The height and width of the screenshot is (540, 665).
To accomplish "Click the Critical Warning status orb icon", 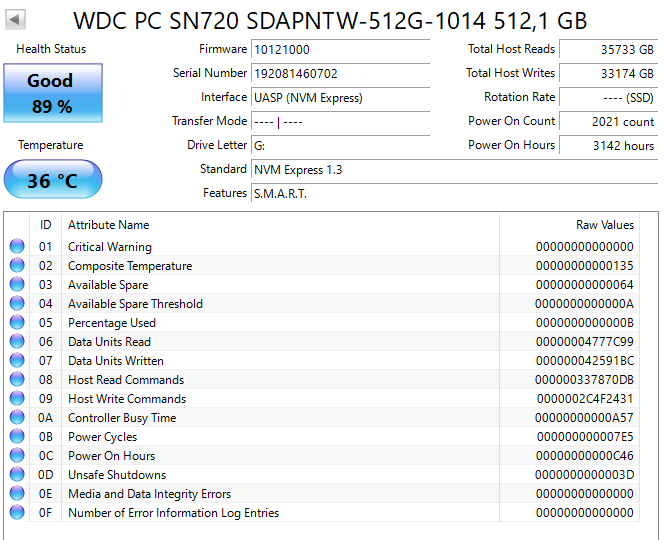I will [x=17, y=247].
